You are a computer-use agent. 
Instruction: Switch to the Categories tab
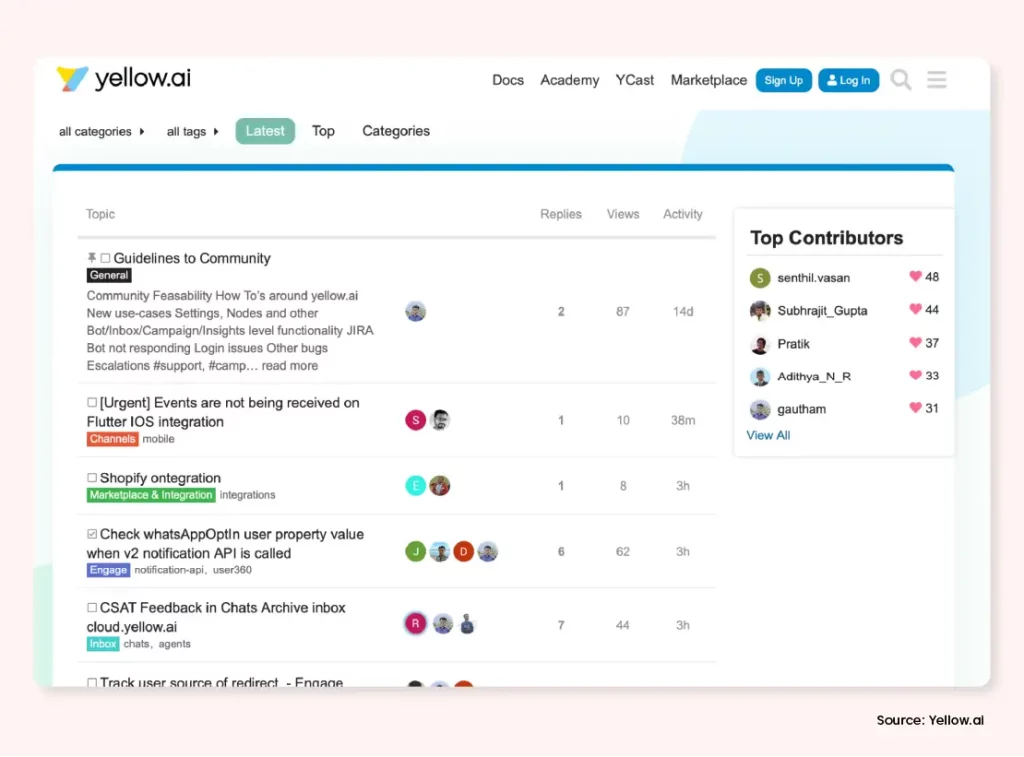396,131
